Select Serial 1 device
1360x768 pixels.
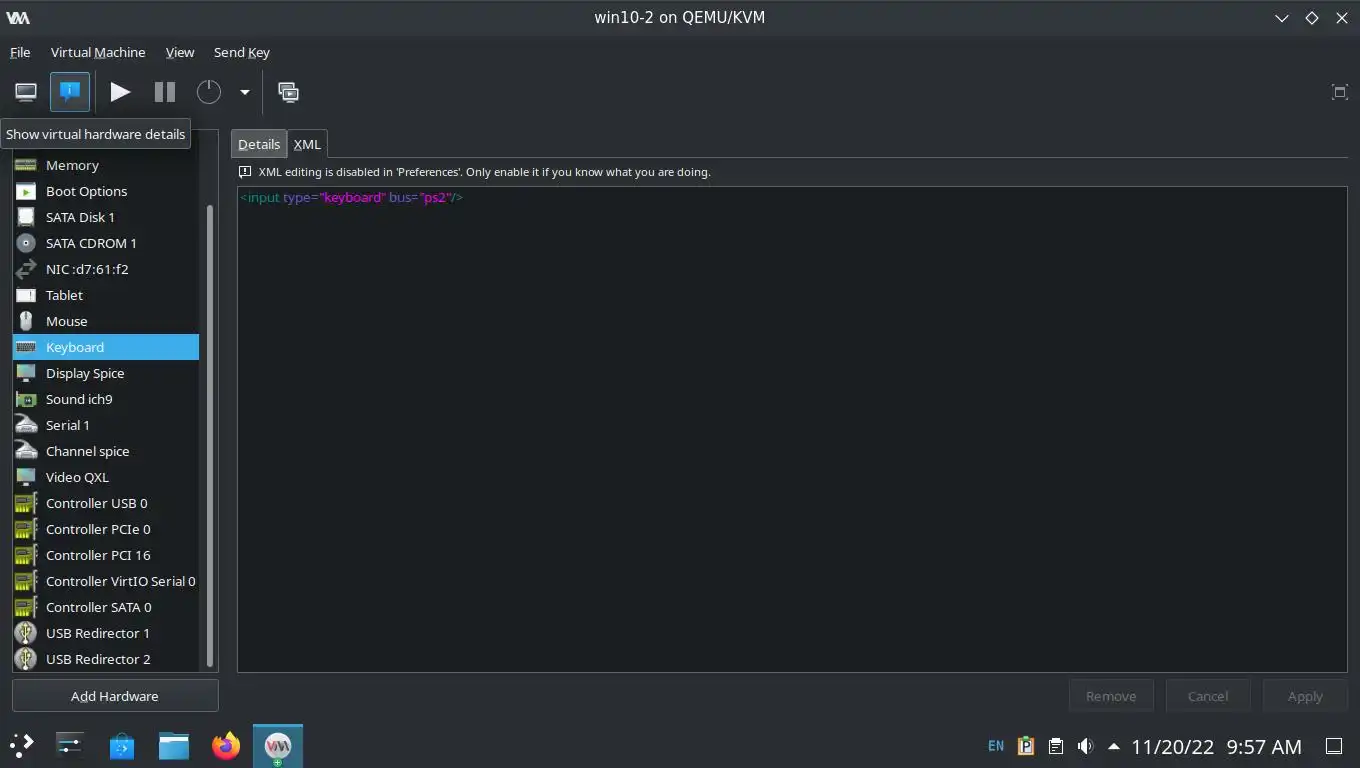(106, 425)
